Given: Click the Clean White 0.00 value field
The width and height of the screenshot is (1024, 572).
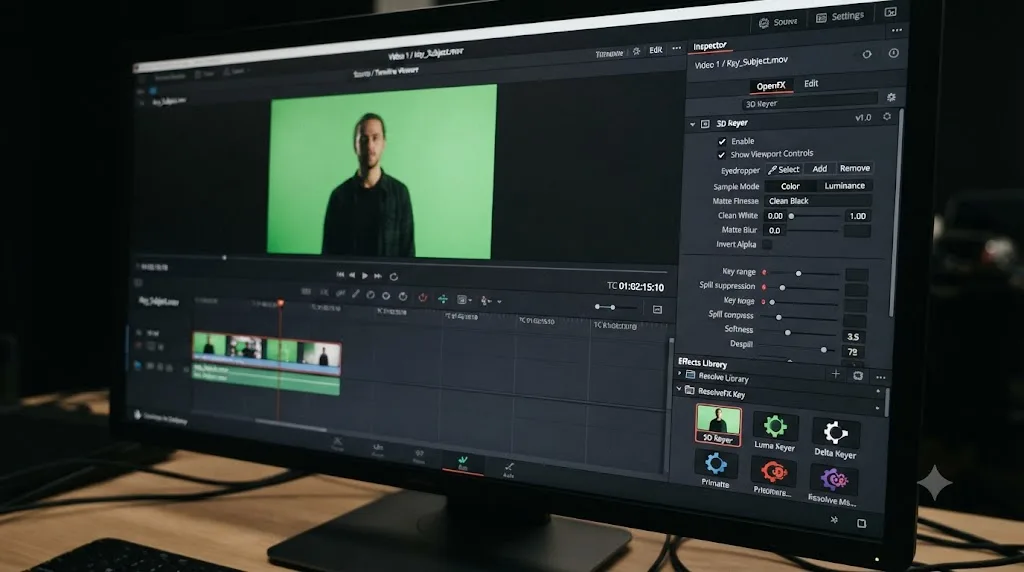Looking at the screenshot, I should pyautogui.click(x=775, y=216).
